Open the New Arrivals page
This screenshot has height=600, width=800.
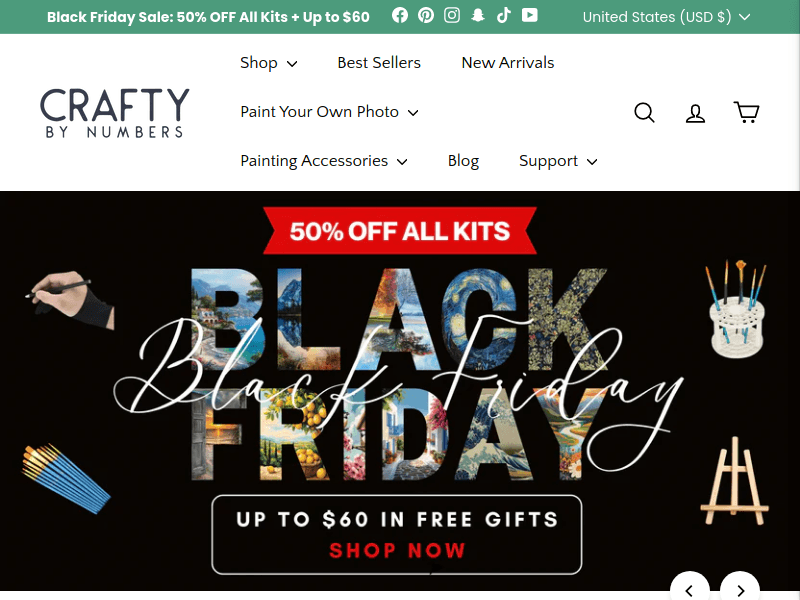(507, 63)
